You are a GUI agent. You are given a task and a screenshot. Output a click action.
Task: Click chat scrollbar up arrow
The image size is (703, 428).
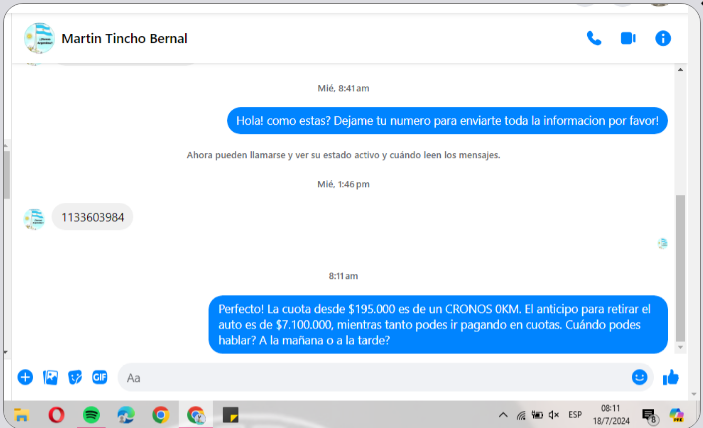tap(680, 69)
